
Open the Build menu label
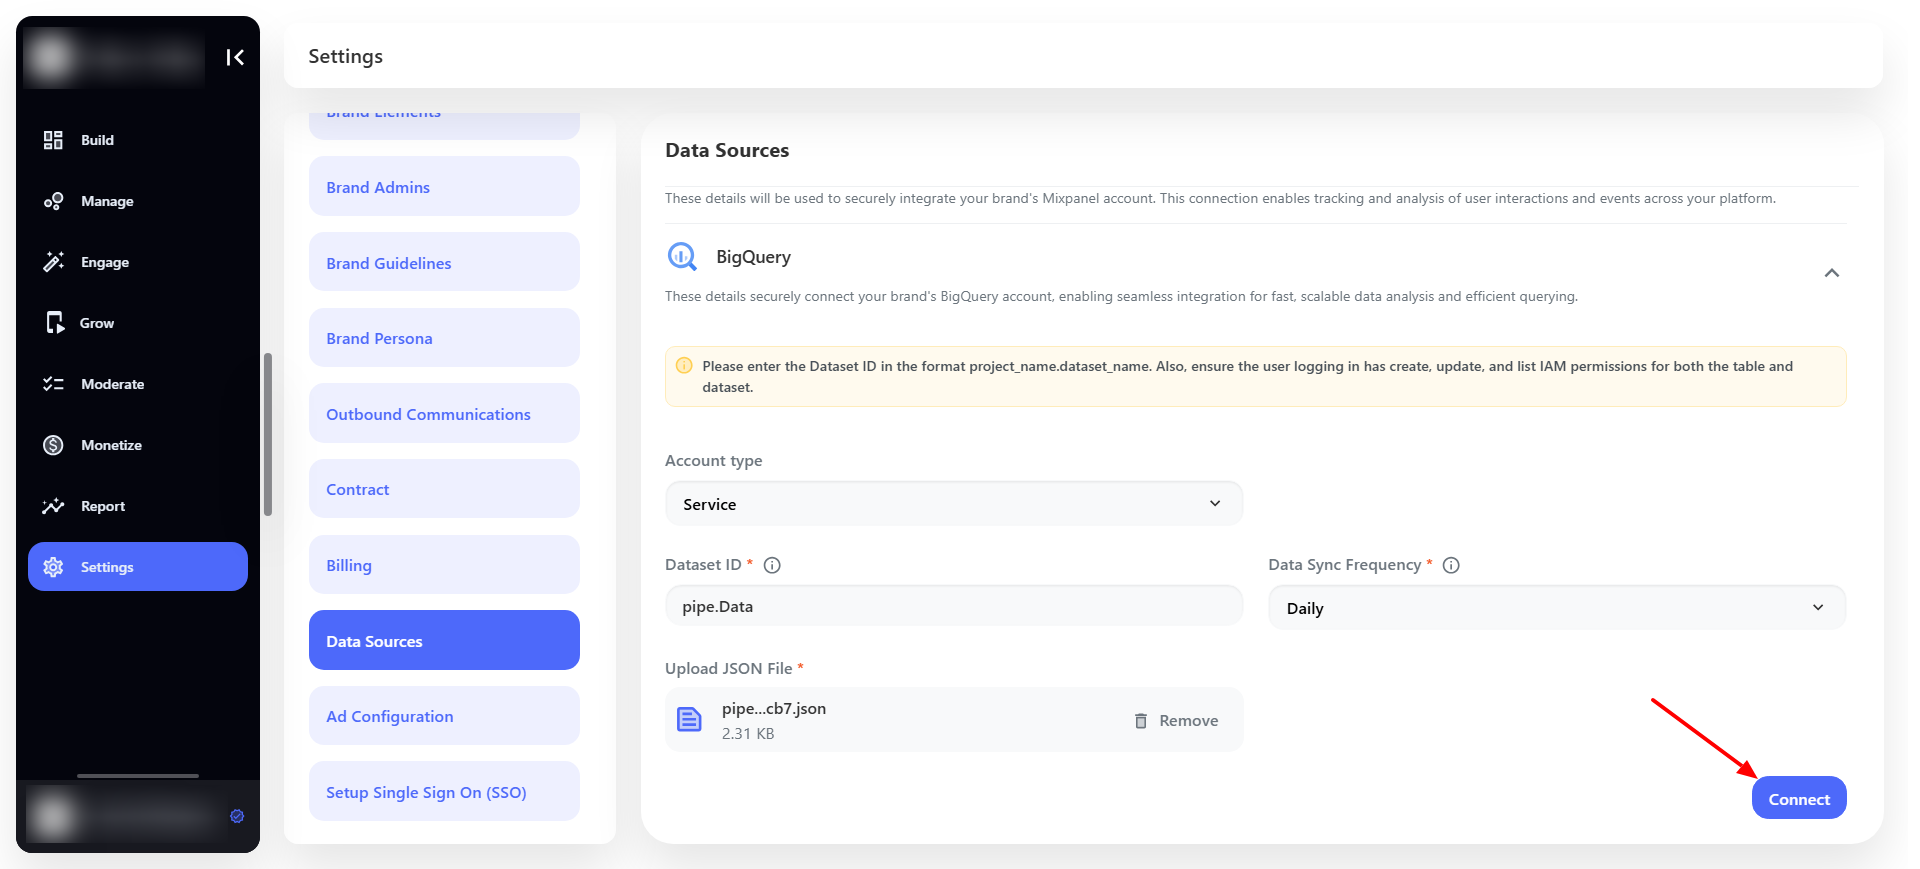(97, 140)
